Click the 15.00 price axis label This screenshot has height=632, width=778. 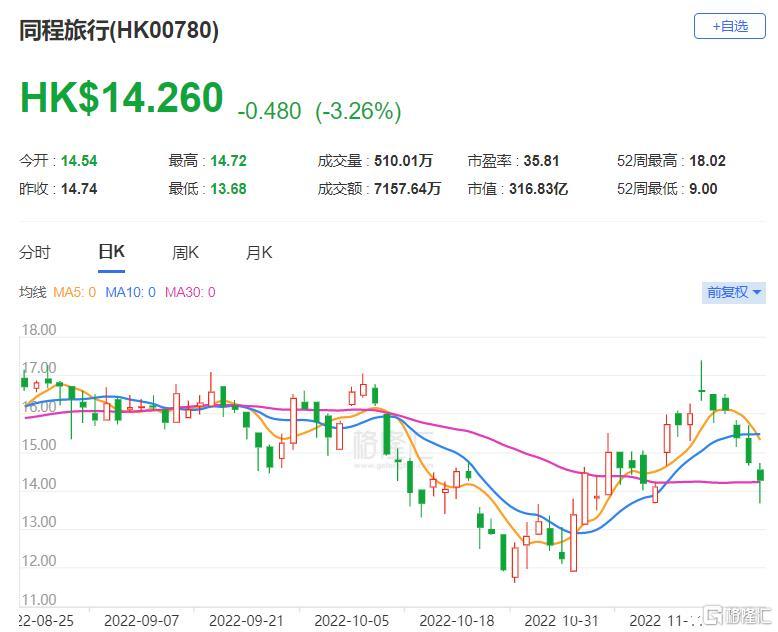click(x=39, y=445)
